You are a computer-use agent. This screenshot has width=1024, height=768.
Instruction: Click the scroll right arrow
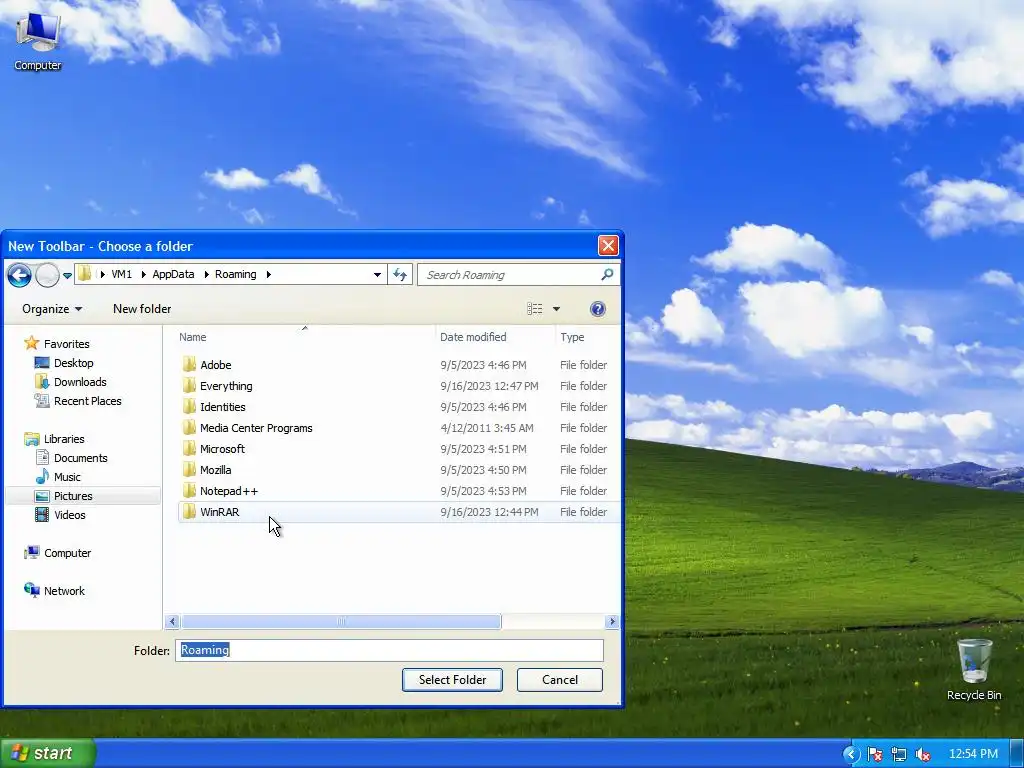pos(612,621)
